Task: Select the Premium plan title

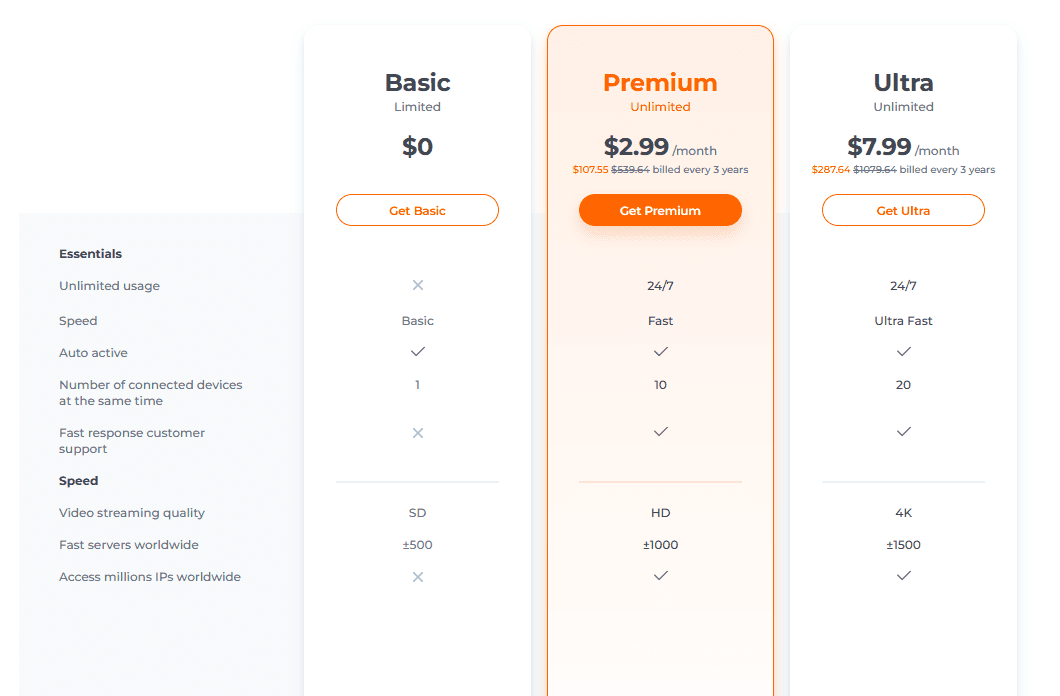Action: click(x=660, y=82)
